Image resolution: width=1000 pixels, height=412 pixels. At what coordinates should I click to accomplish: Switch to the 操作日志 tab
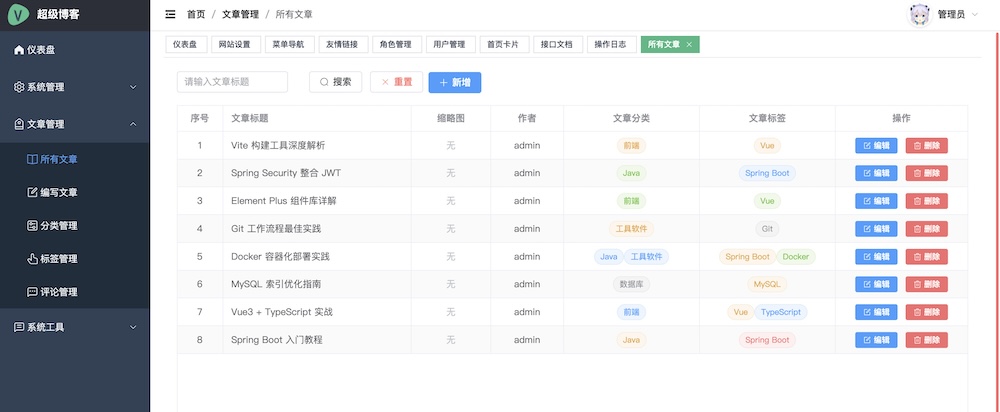click(610, 45)
